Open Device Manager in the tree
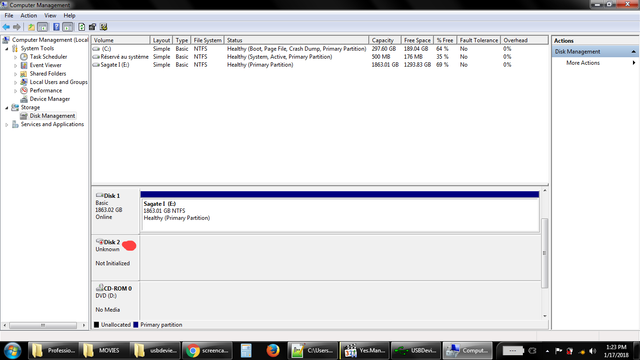 click(x=49, y=99)
